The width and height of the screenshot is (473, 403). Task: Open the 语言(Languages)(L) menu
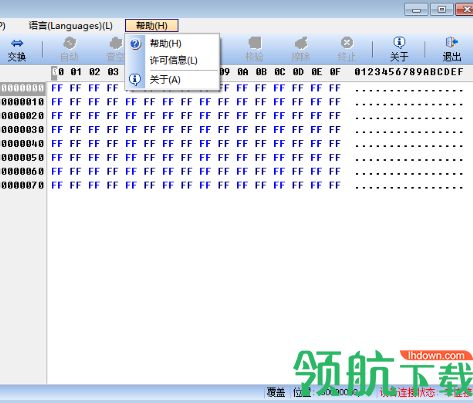[70, 26]
